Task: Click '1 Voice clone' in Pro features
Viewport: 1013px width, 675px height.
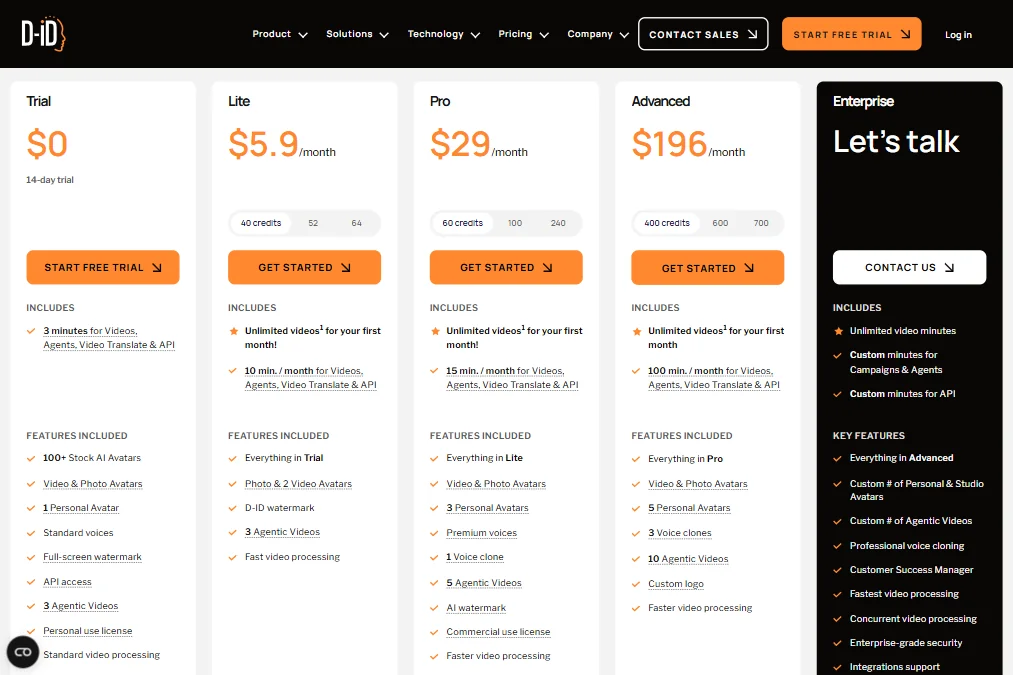Action: (475, 557)
